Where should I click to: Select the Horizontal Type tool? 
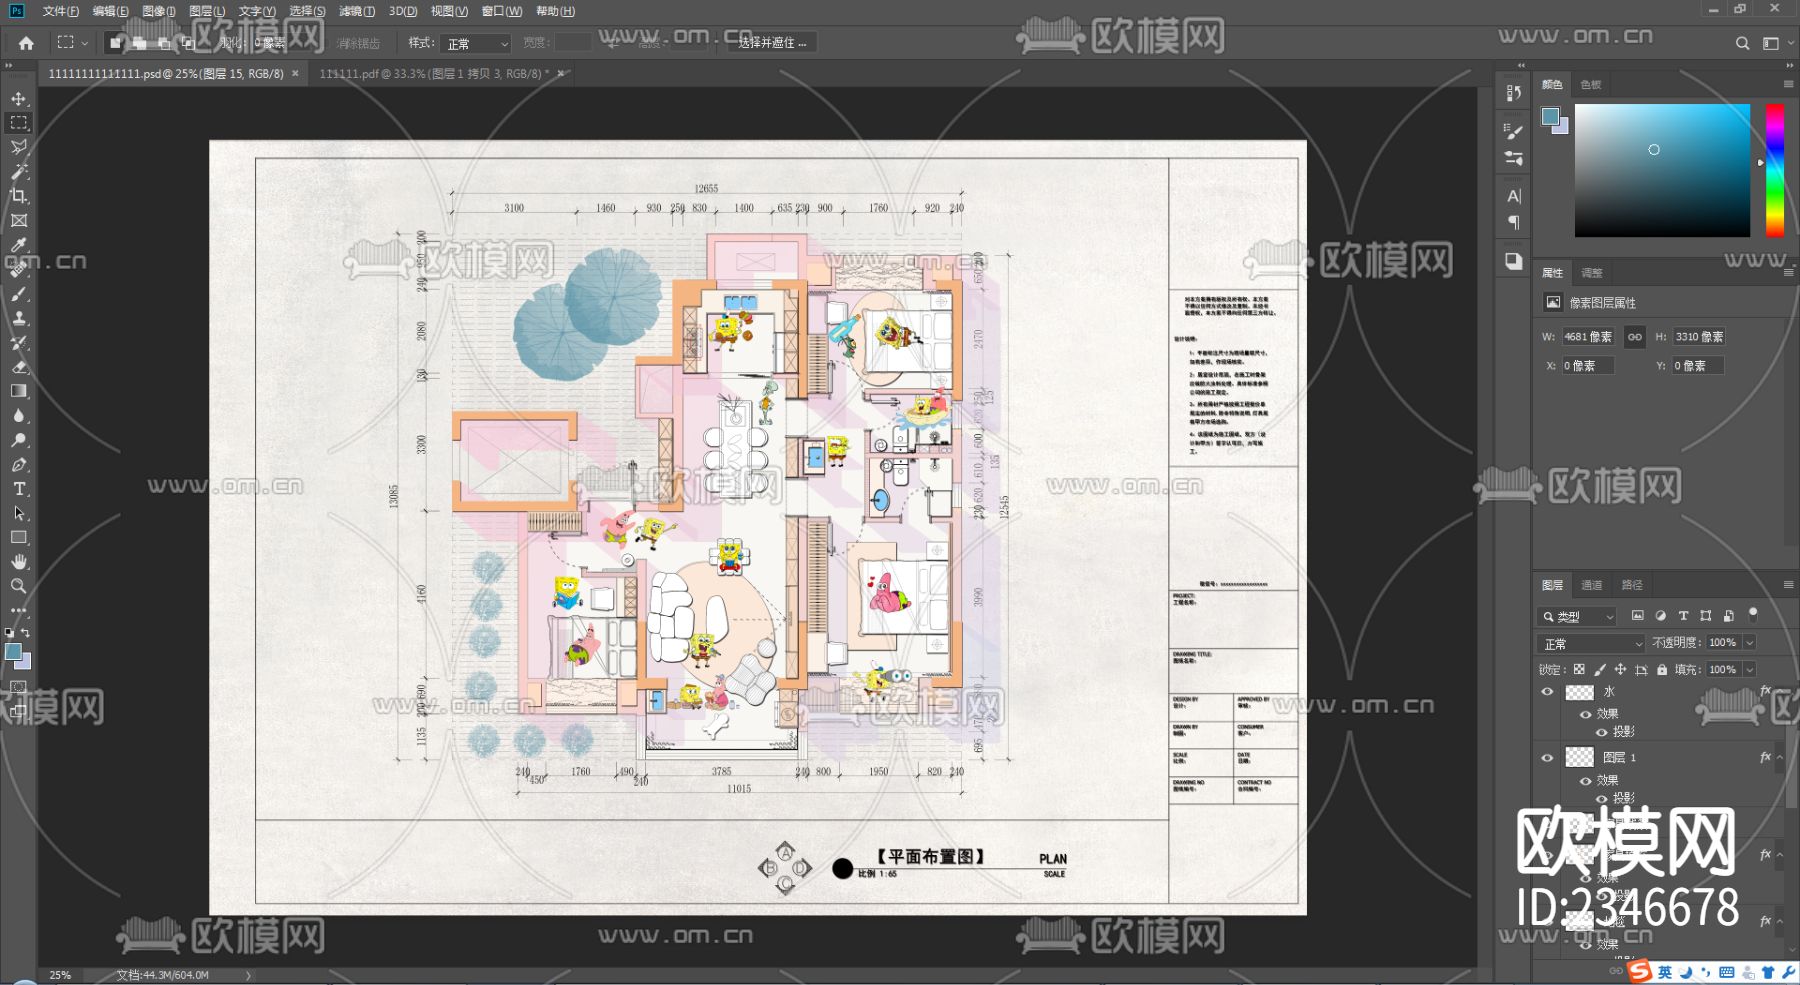19,489
